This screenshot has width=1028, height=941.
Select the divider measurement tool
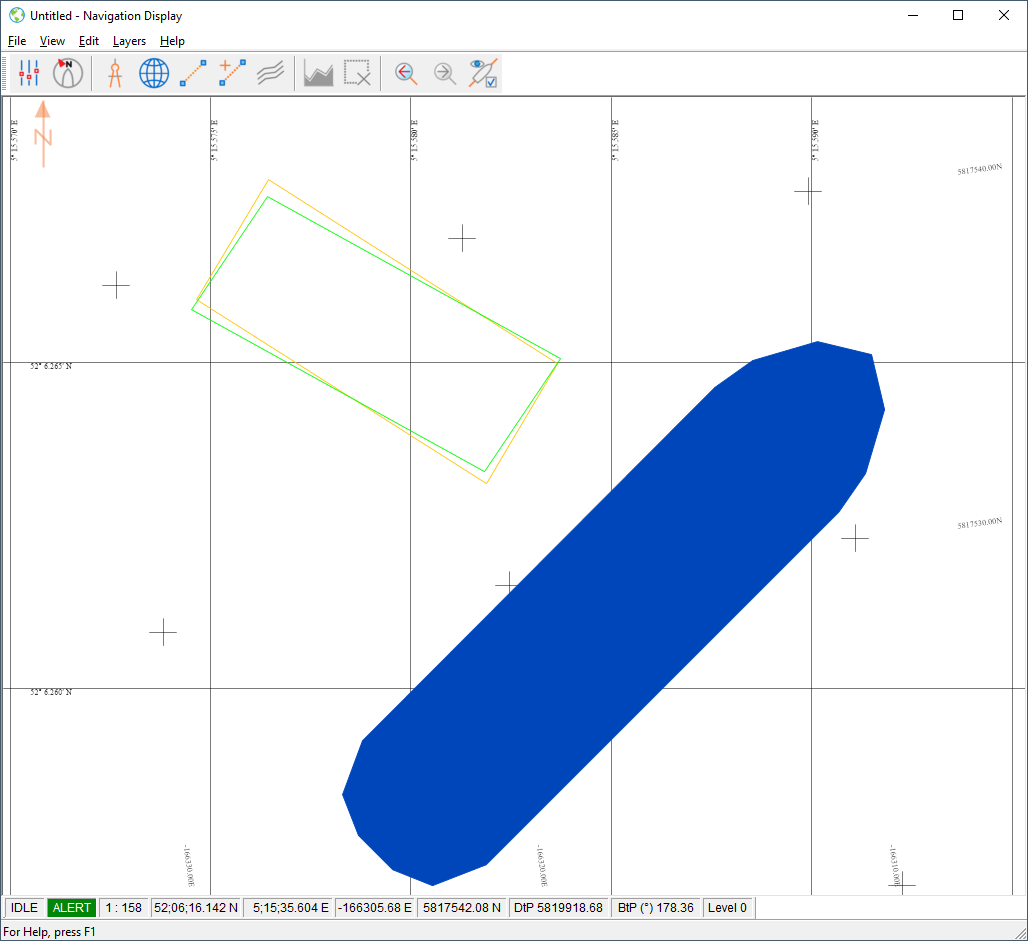(115, 73)
